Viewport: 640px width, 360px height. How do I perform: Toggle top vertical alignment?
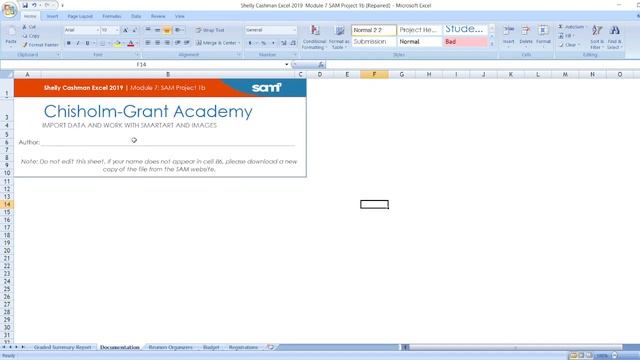coord(148,30)
